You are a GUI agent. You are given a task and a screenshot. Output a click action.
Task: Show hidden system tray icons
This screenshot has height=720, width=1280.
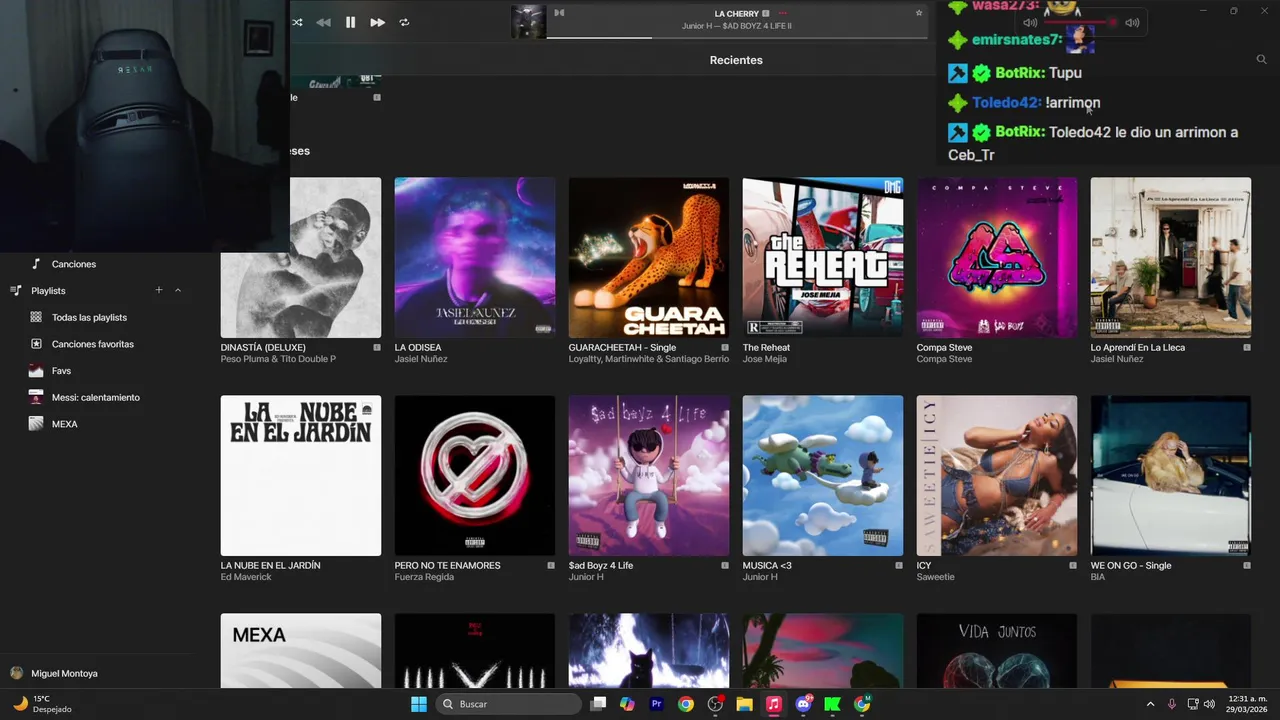1150,704
